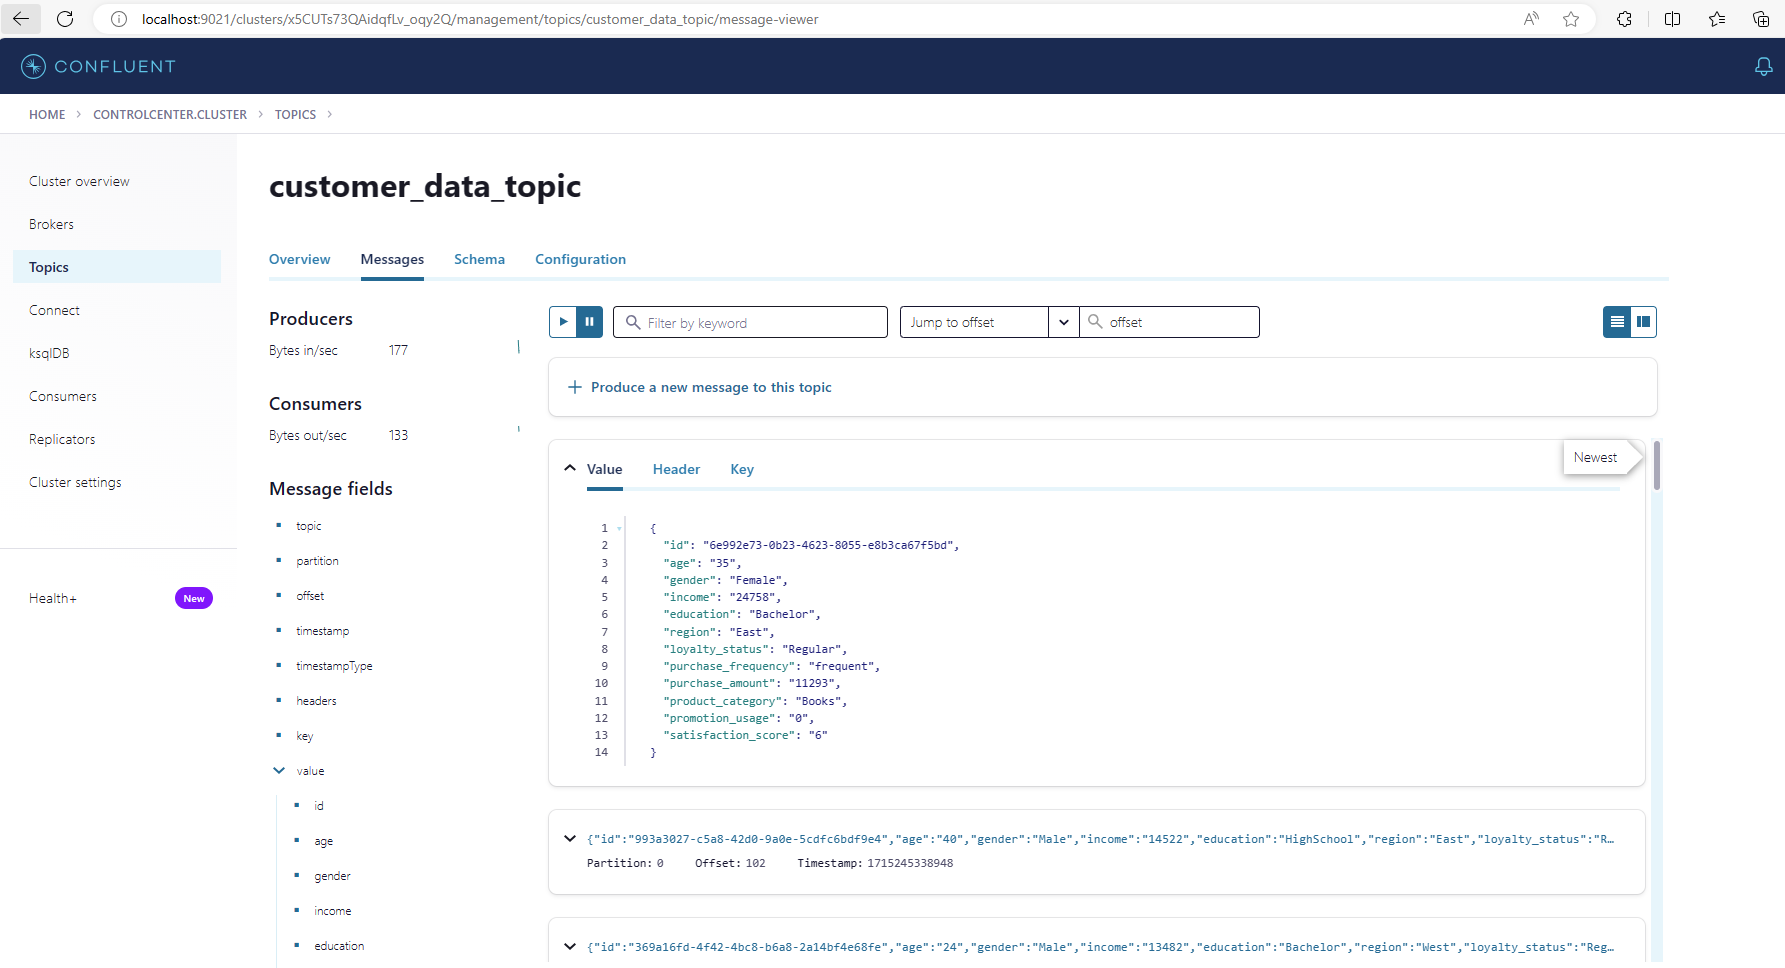This screenshot has height=968, width=1785.
Task: Select the headers message field
Action: (x=316, y=701)
